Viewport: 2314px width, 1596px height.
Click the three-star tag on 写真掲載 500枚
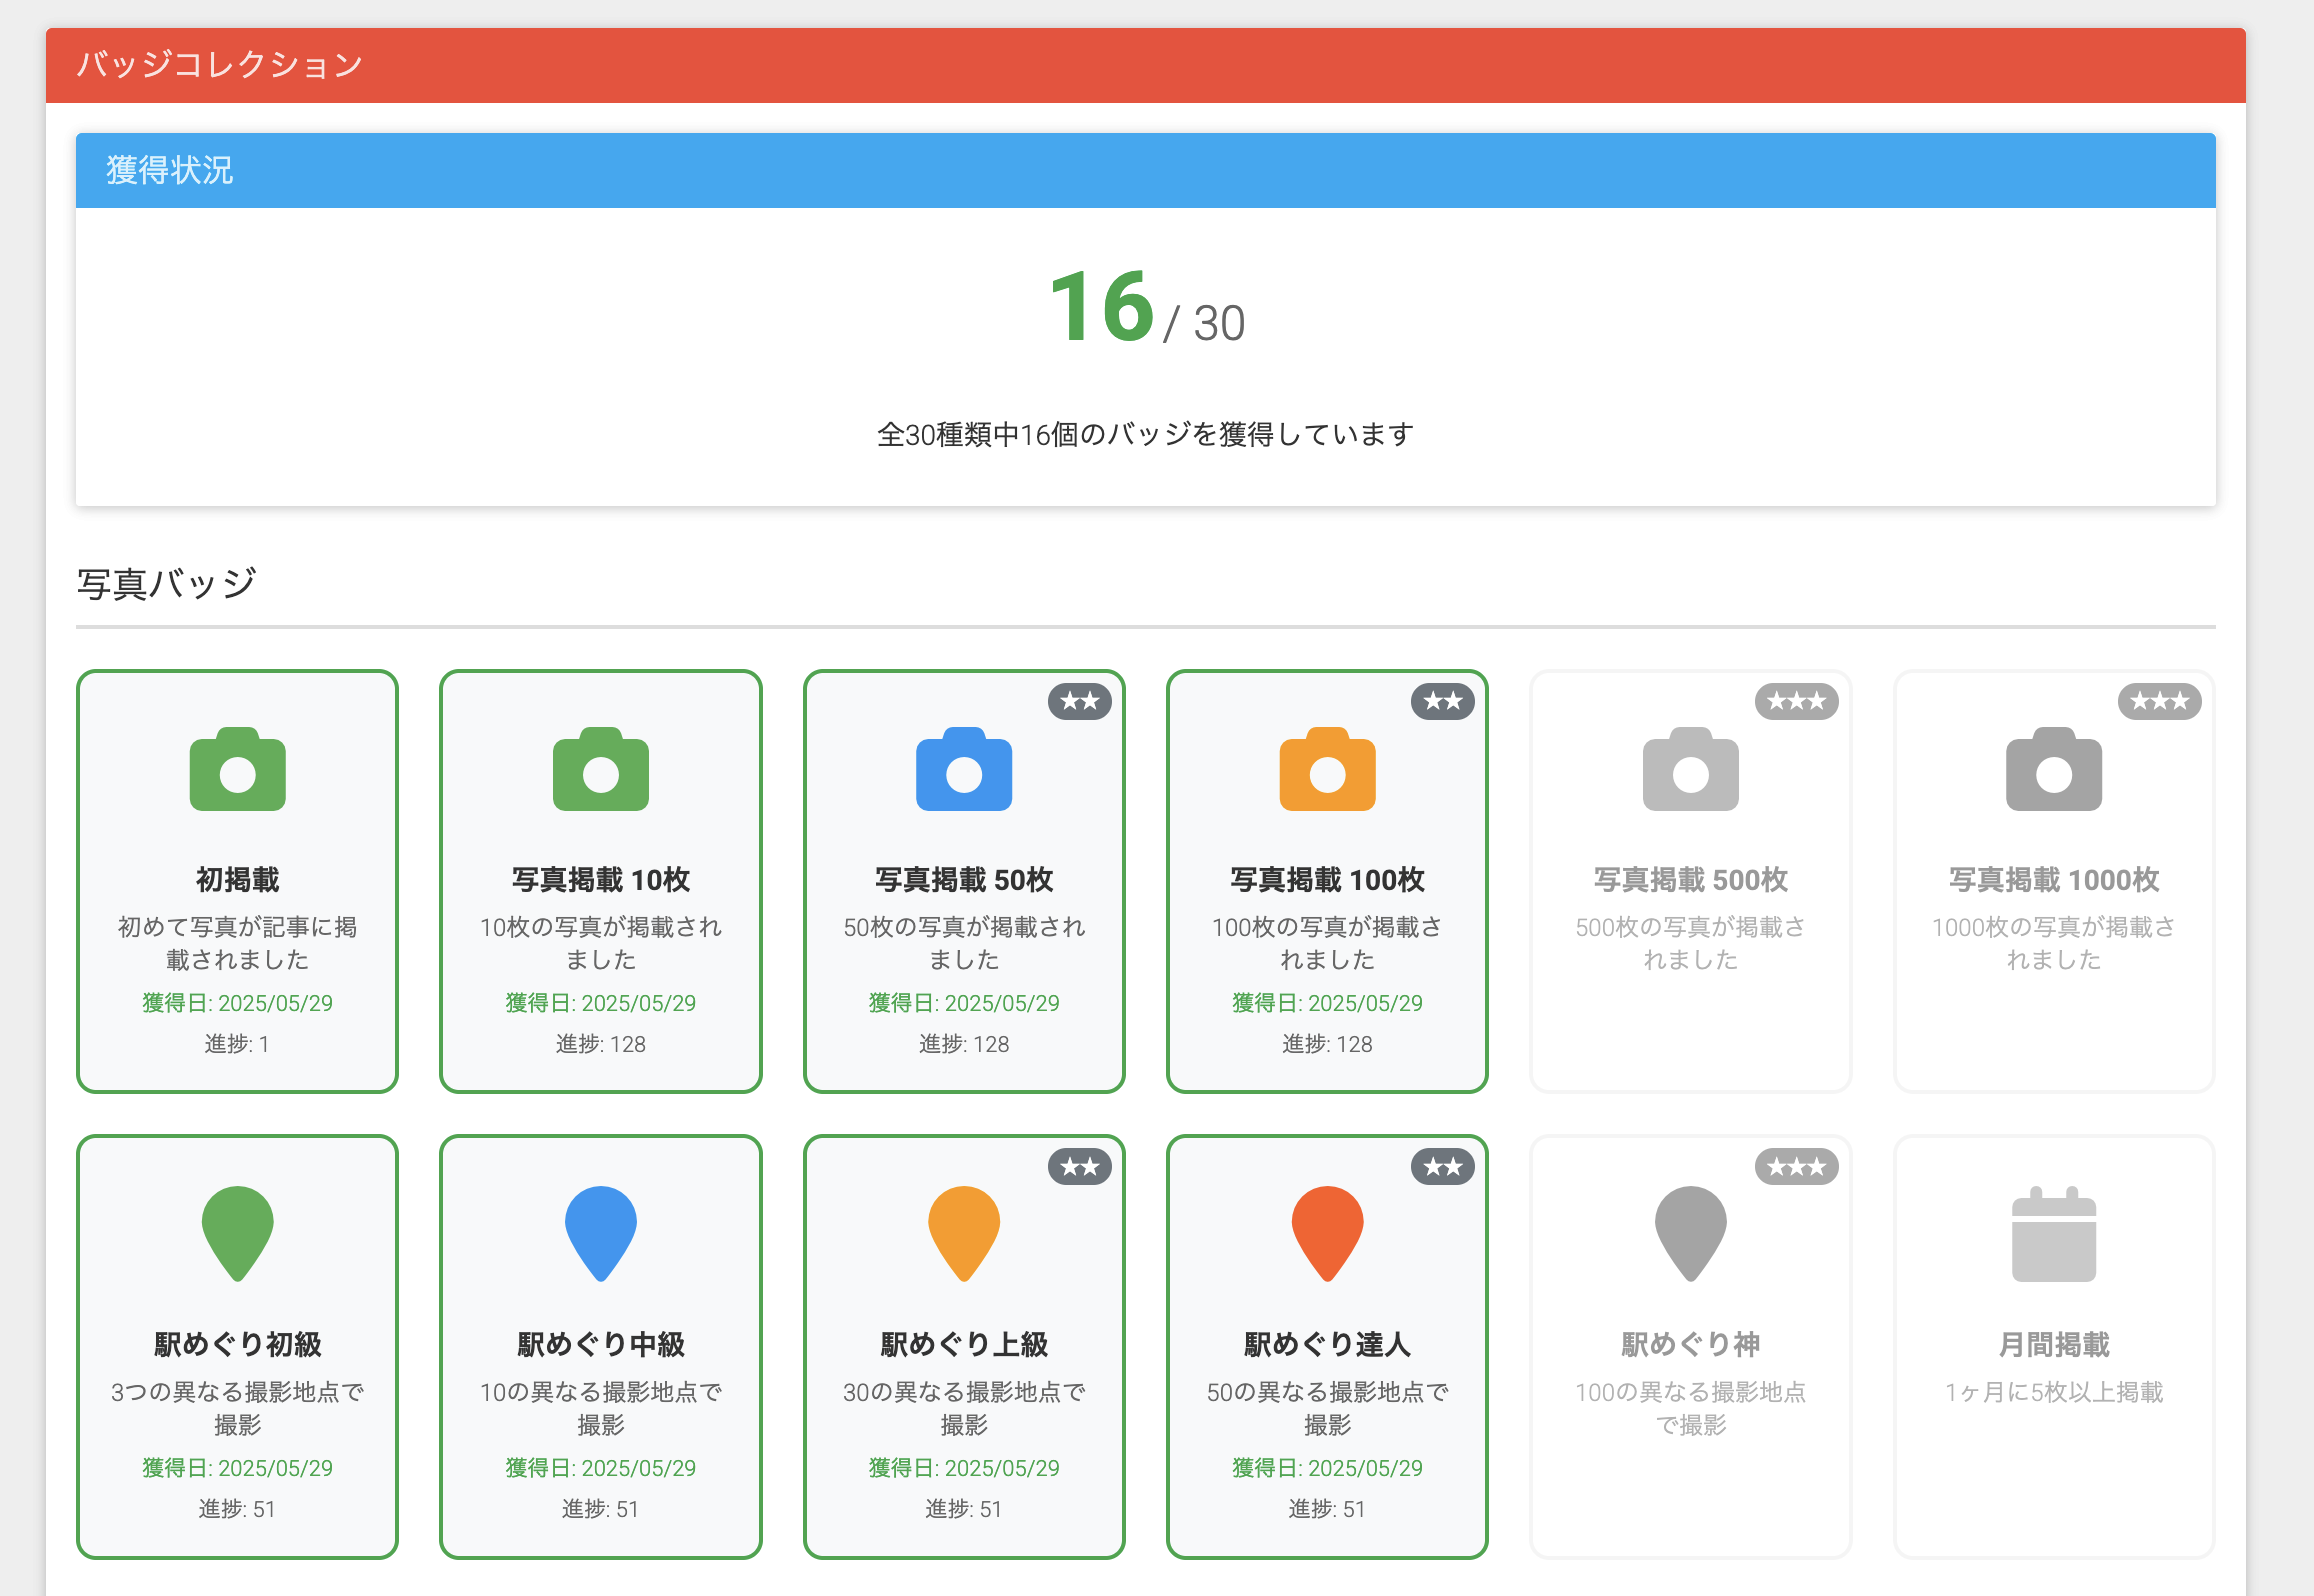[x=1796, y=701]
